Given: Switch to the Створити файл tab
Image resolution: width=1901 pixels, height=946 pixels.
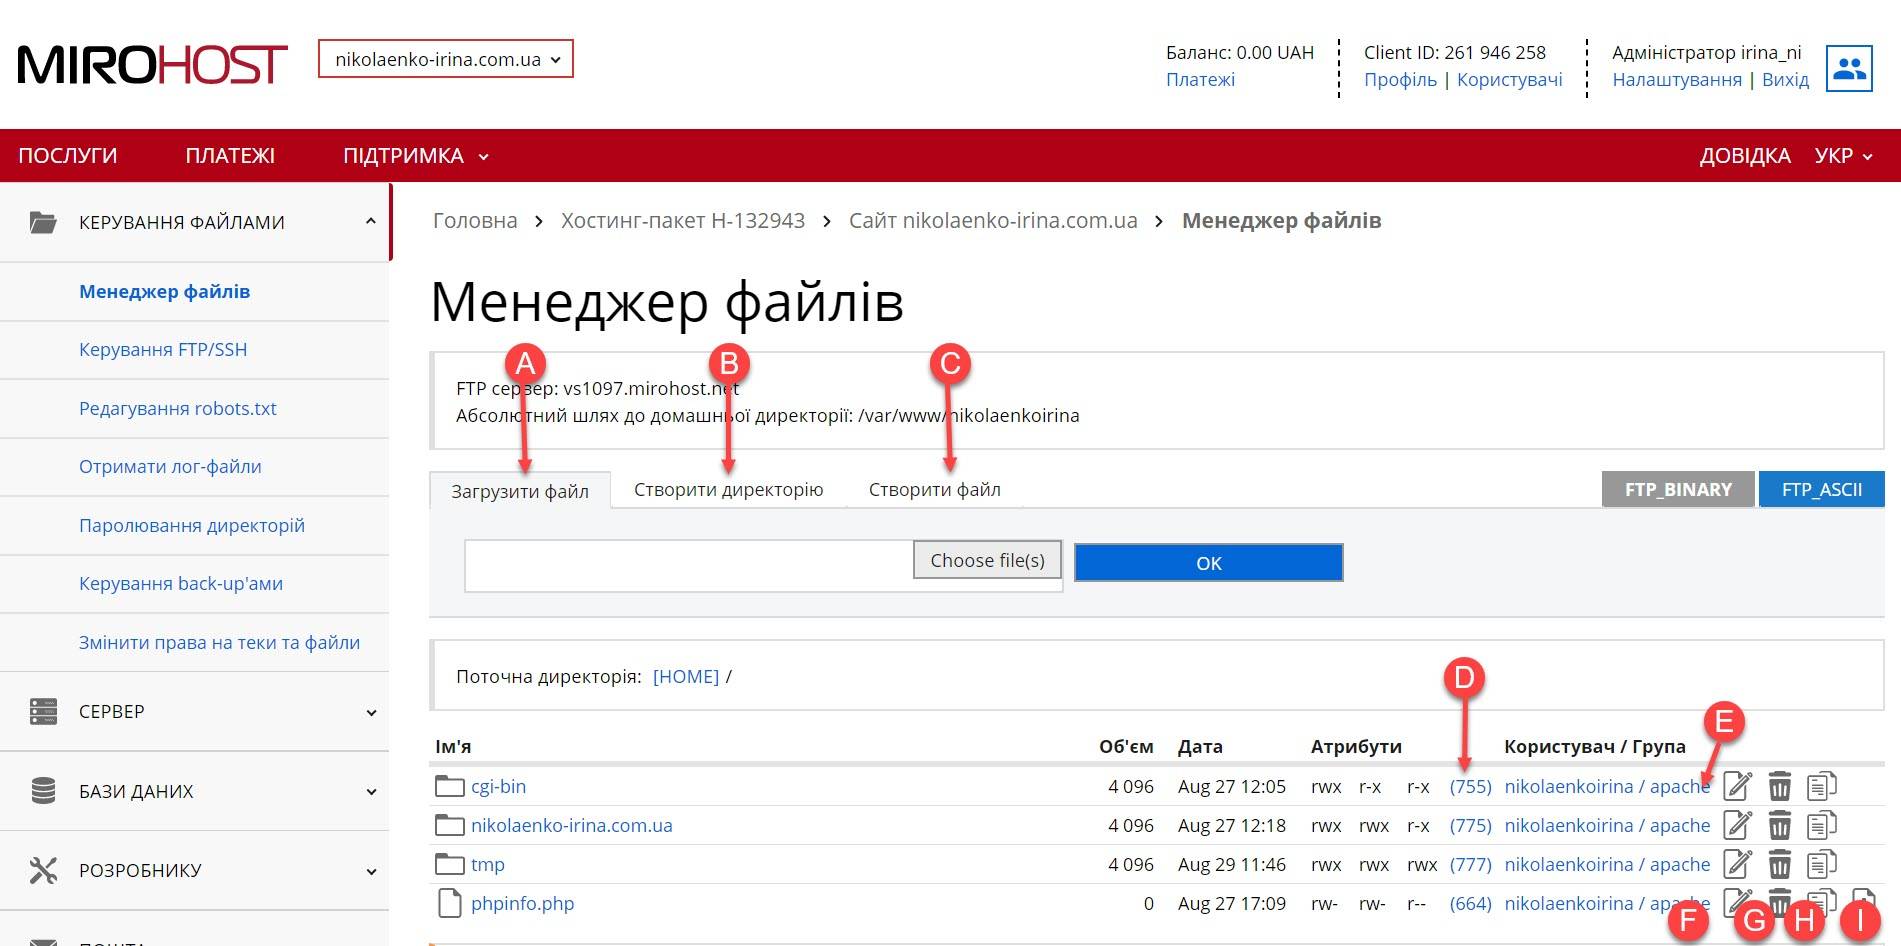Looking at the screenshot, I should click(x=935, y=489).
